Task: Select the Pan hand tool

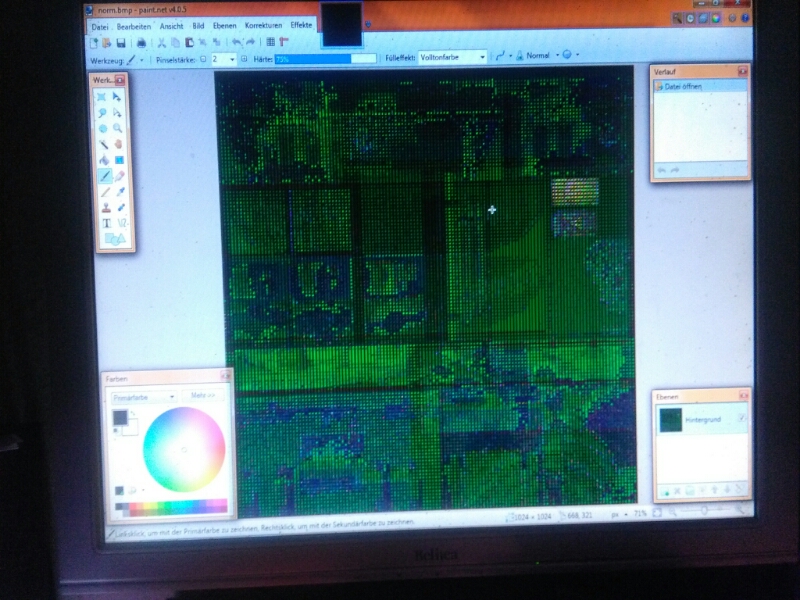Action: pos(119,144)
